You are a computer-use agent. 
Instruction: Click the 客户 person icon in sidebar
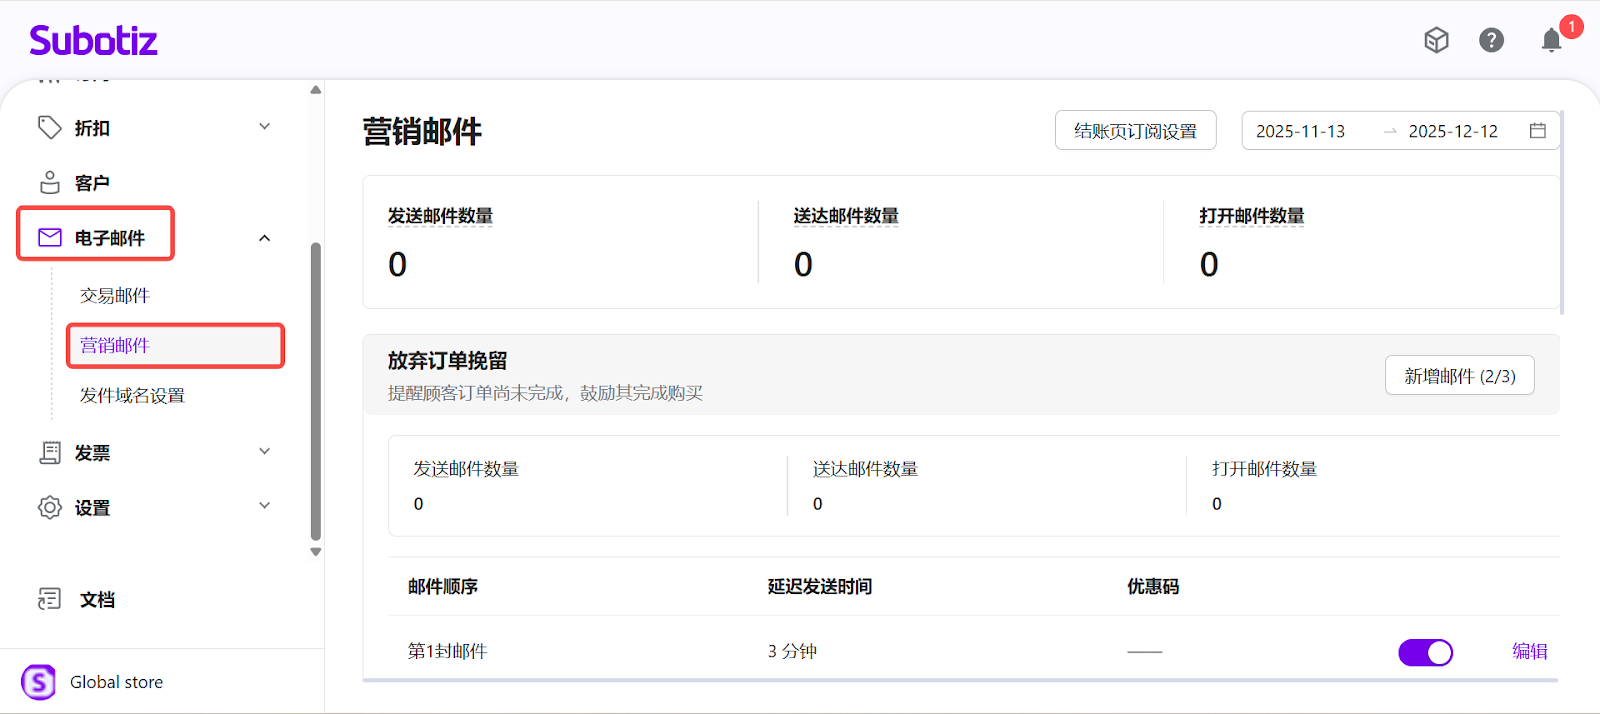(x=49, y=182)
